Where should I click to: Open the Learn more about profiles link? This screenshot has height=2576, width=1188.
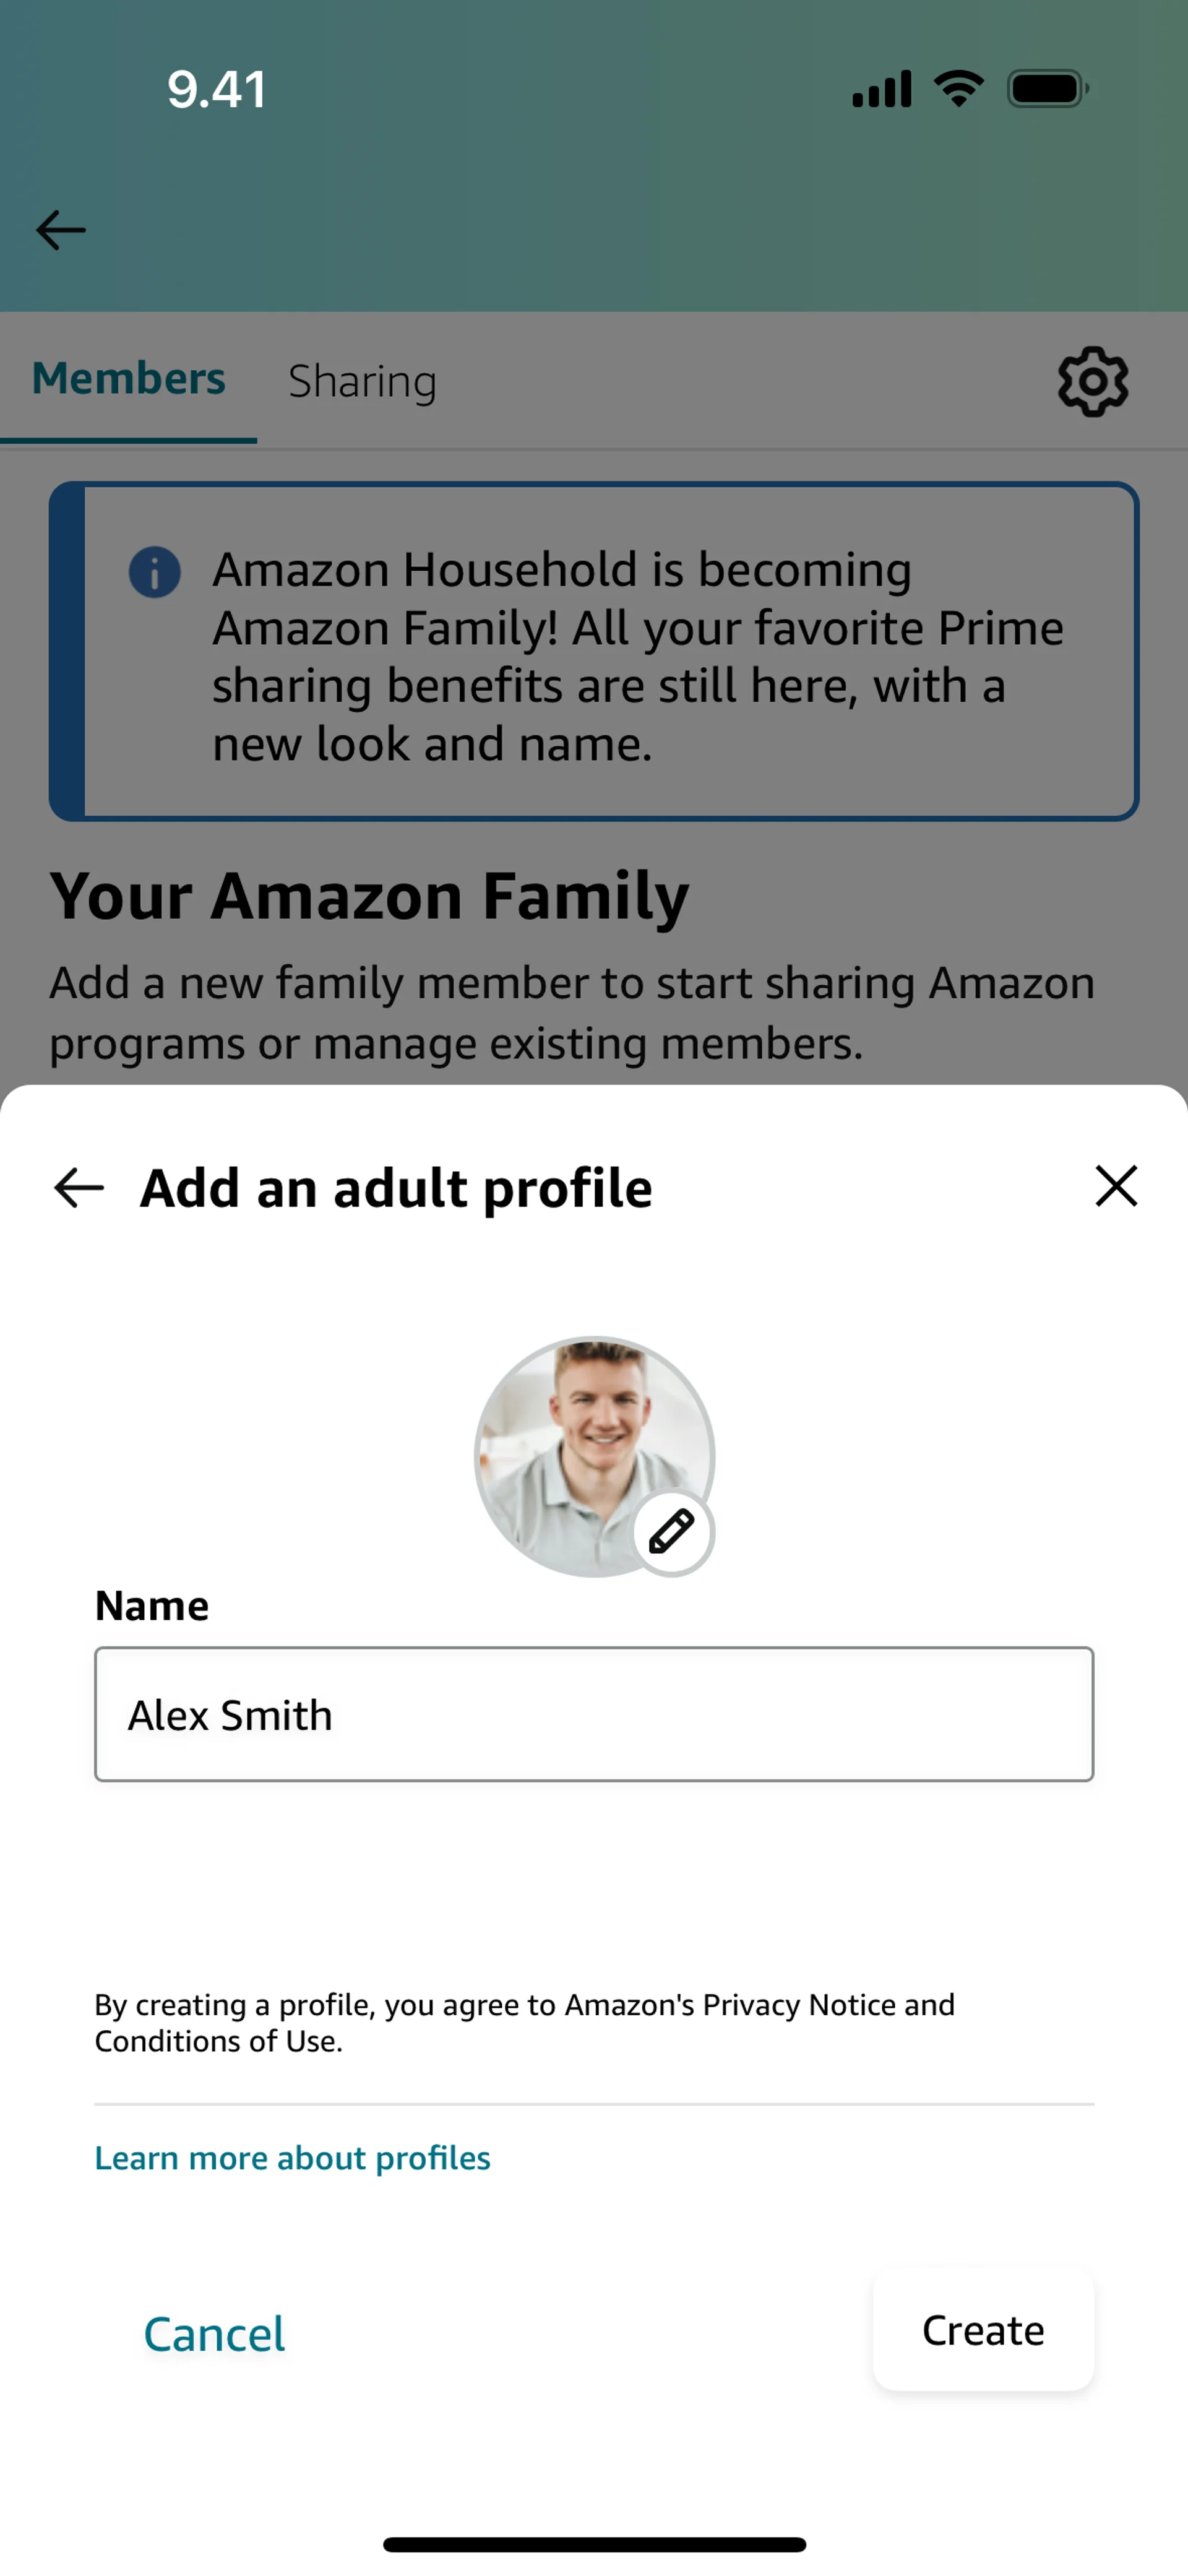click(292, 2158)
